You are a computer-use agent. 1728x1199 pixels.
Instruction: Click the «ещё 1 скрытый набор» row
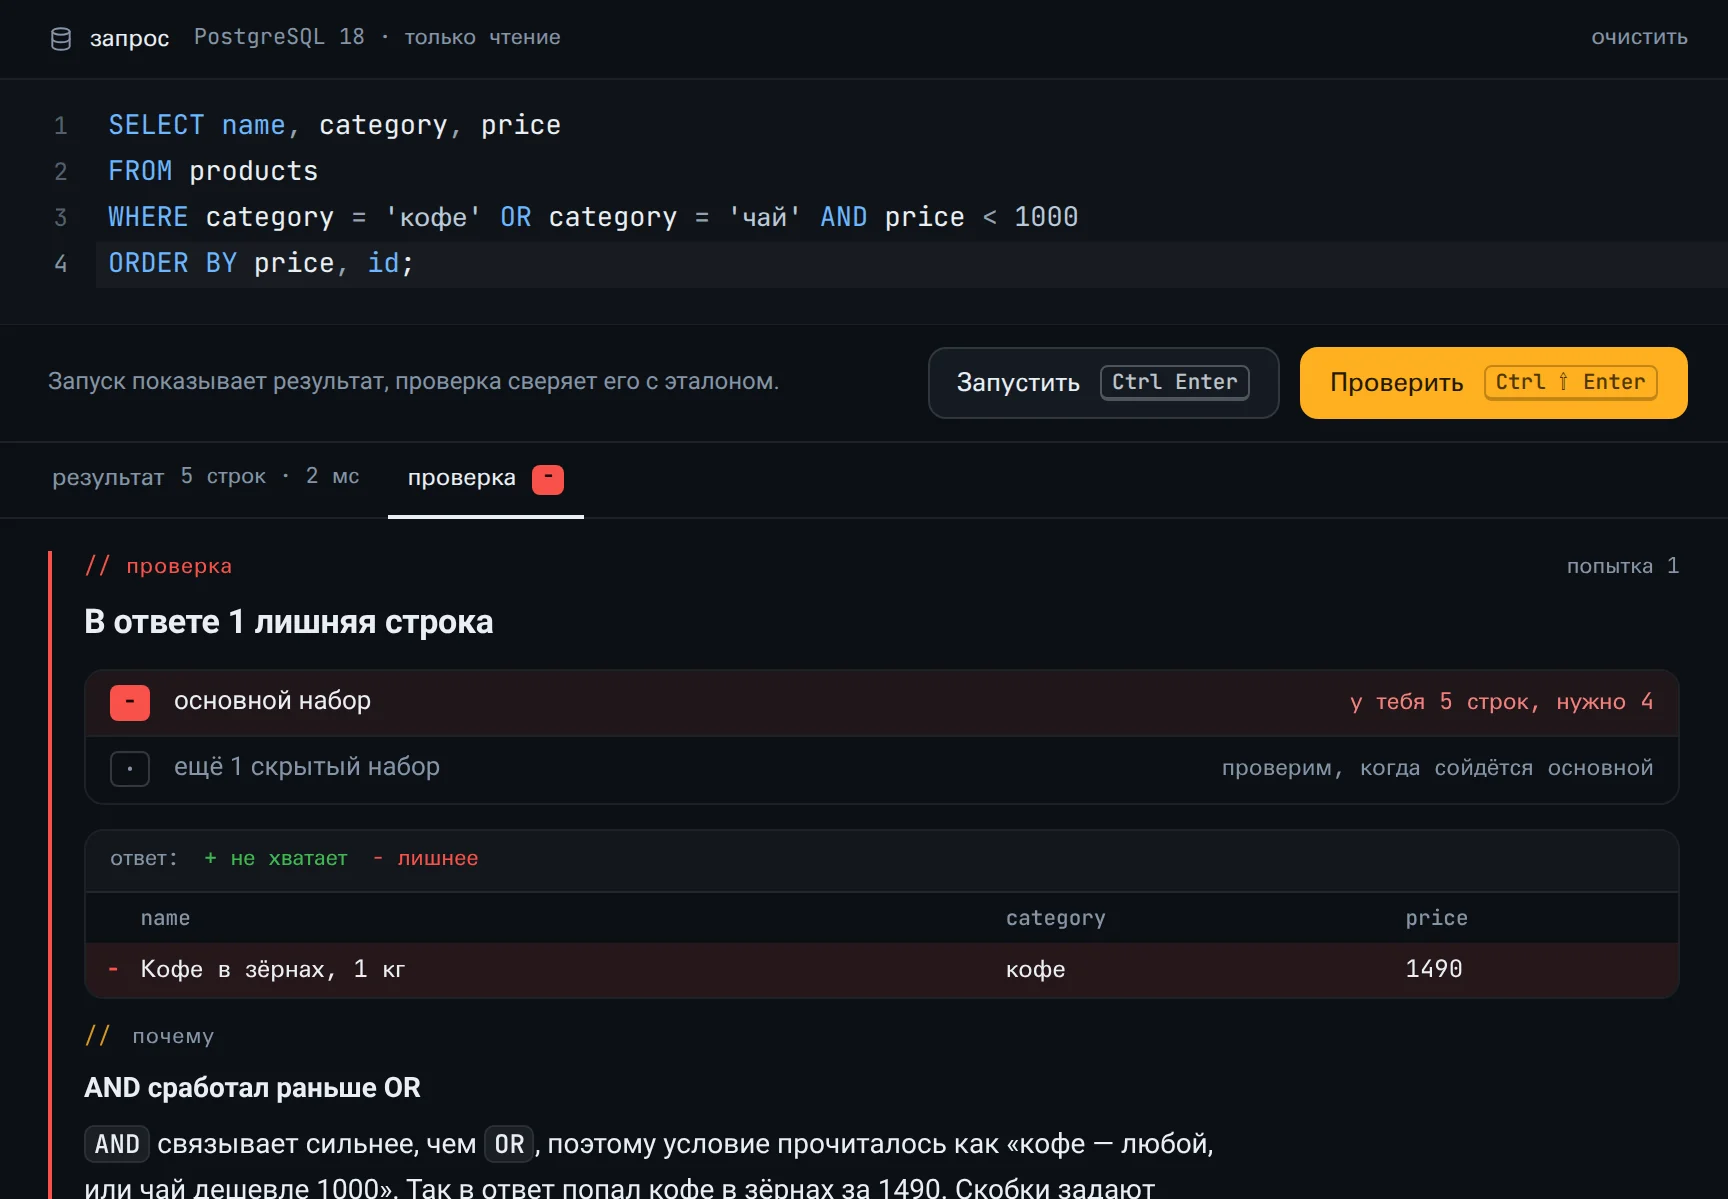point(881,769)
